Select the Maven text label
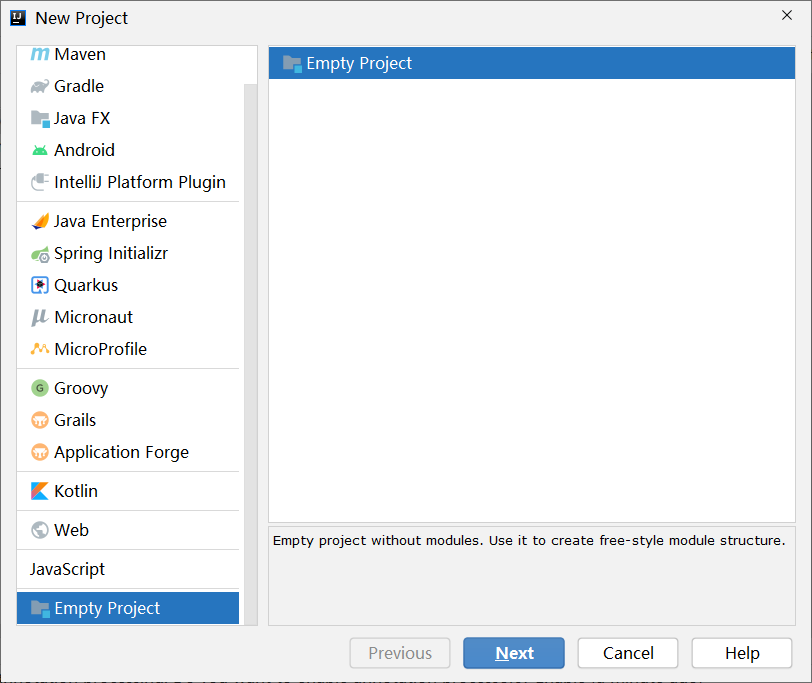The image size is (812, 683). (x=80, y=54)
